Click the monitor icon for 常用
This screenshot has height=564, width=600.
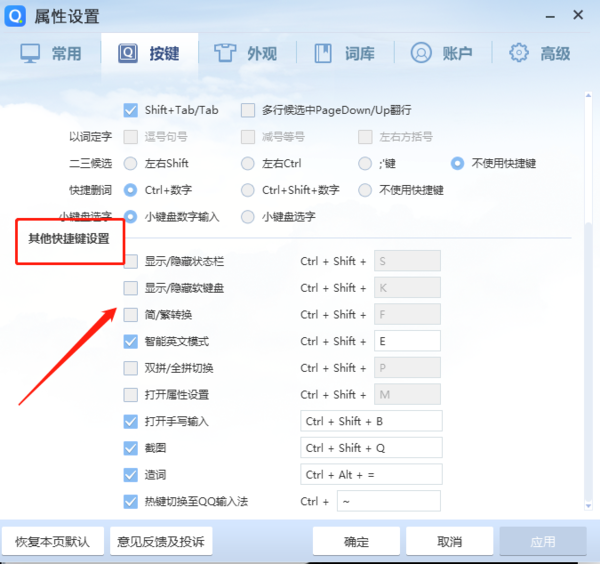point(30,53)
